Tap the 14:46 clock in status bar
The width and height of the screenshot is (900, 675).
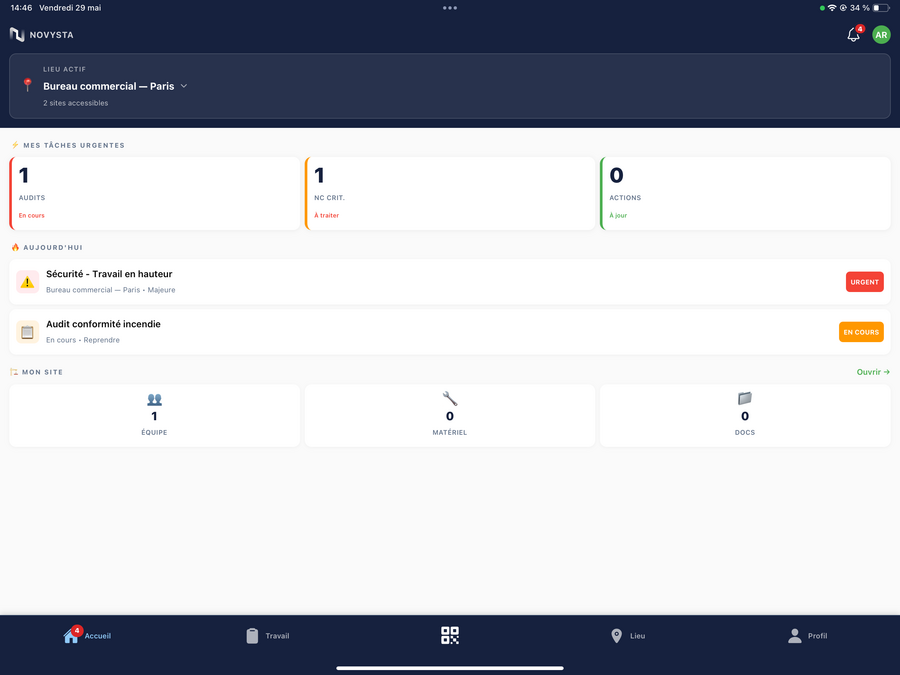click(21, 8)
